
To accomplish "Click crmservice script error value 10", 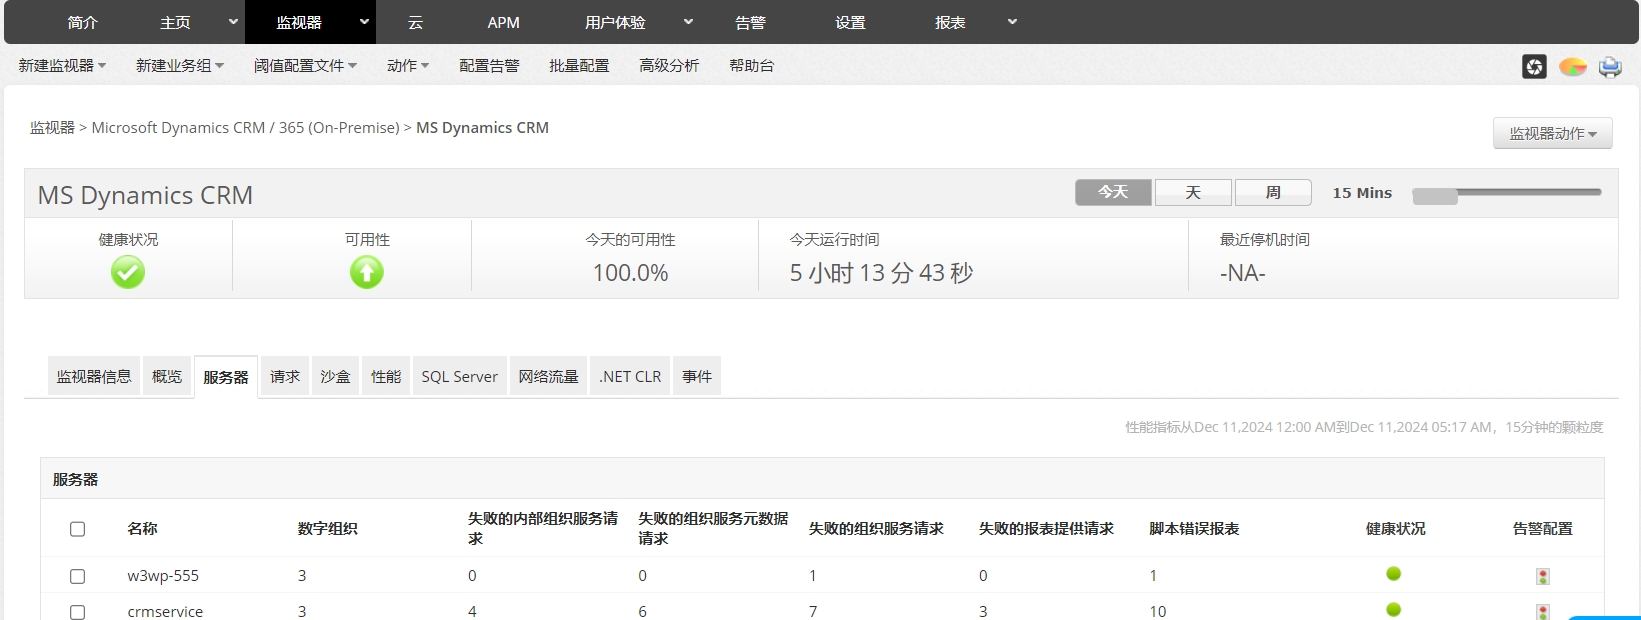I will click(1158, 612).
